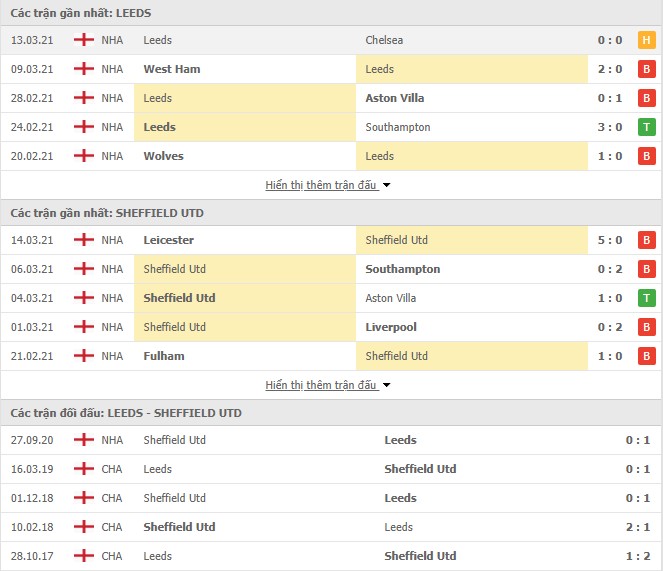This screenshot has height=571, width=663.
Task: Expand more Leeds matches with dropdown arrow
Action: [x=386, y=185]
